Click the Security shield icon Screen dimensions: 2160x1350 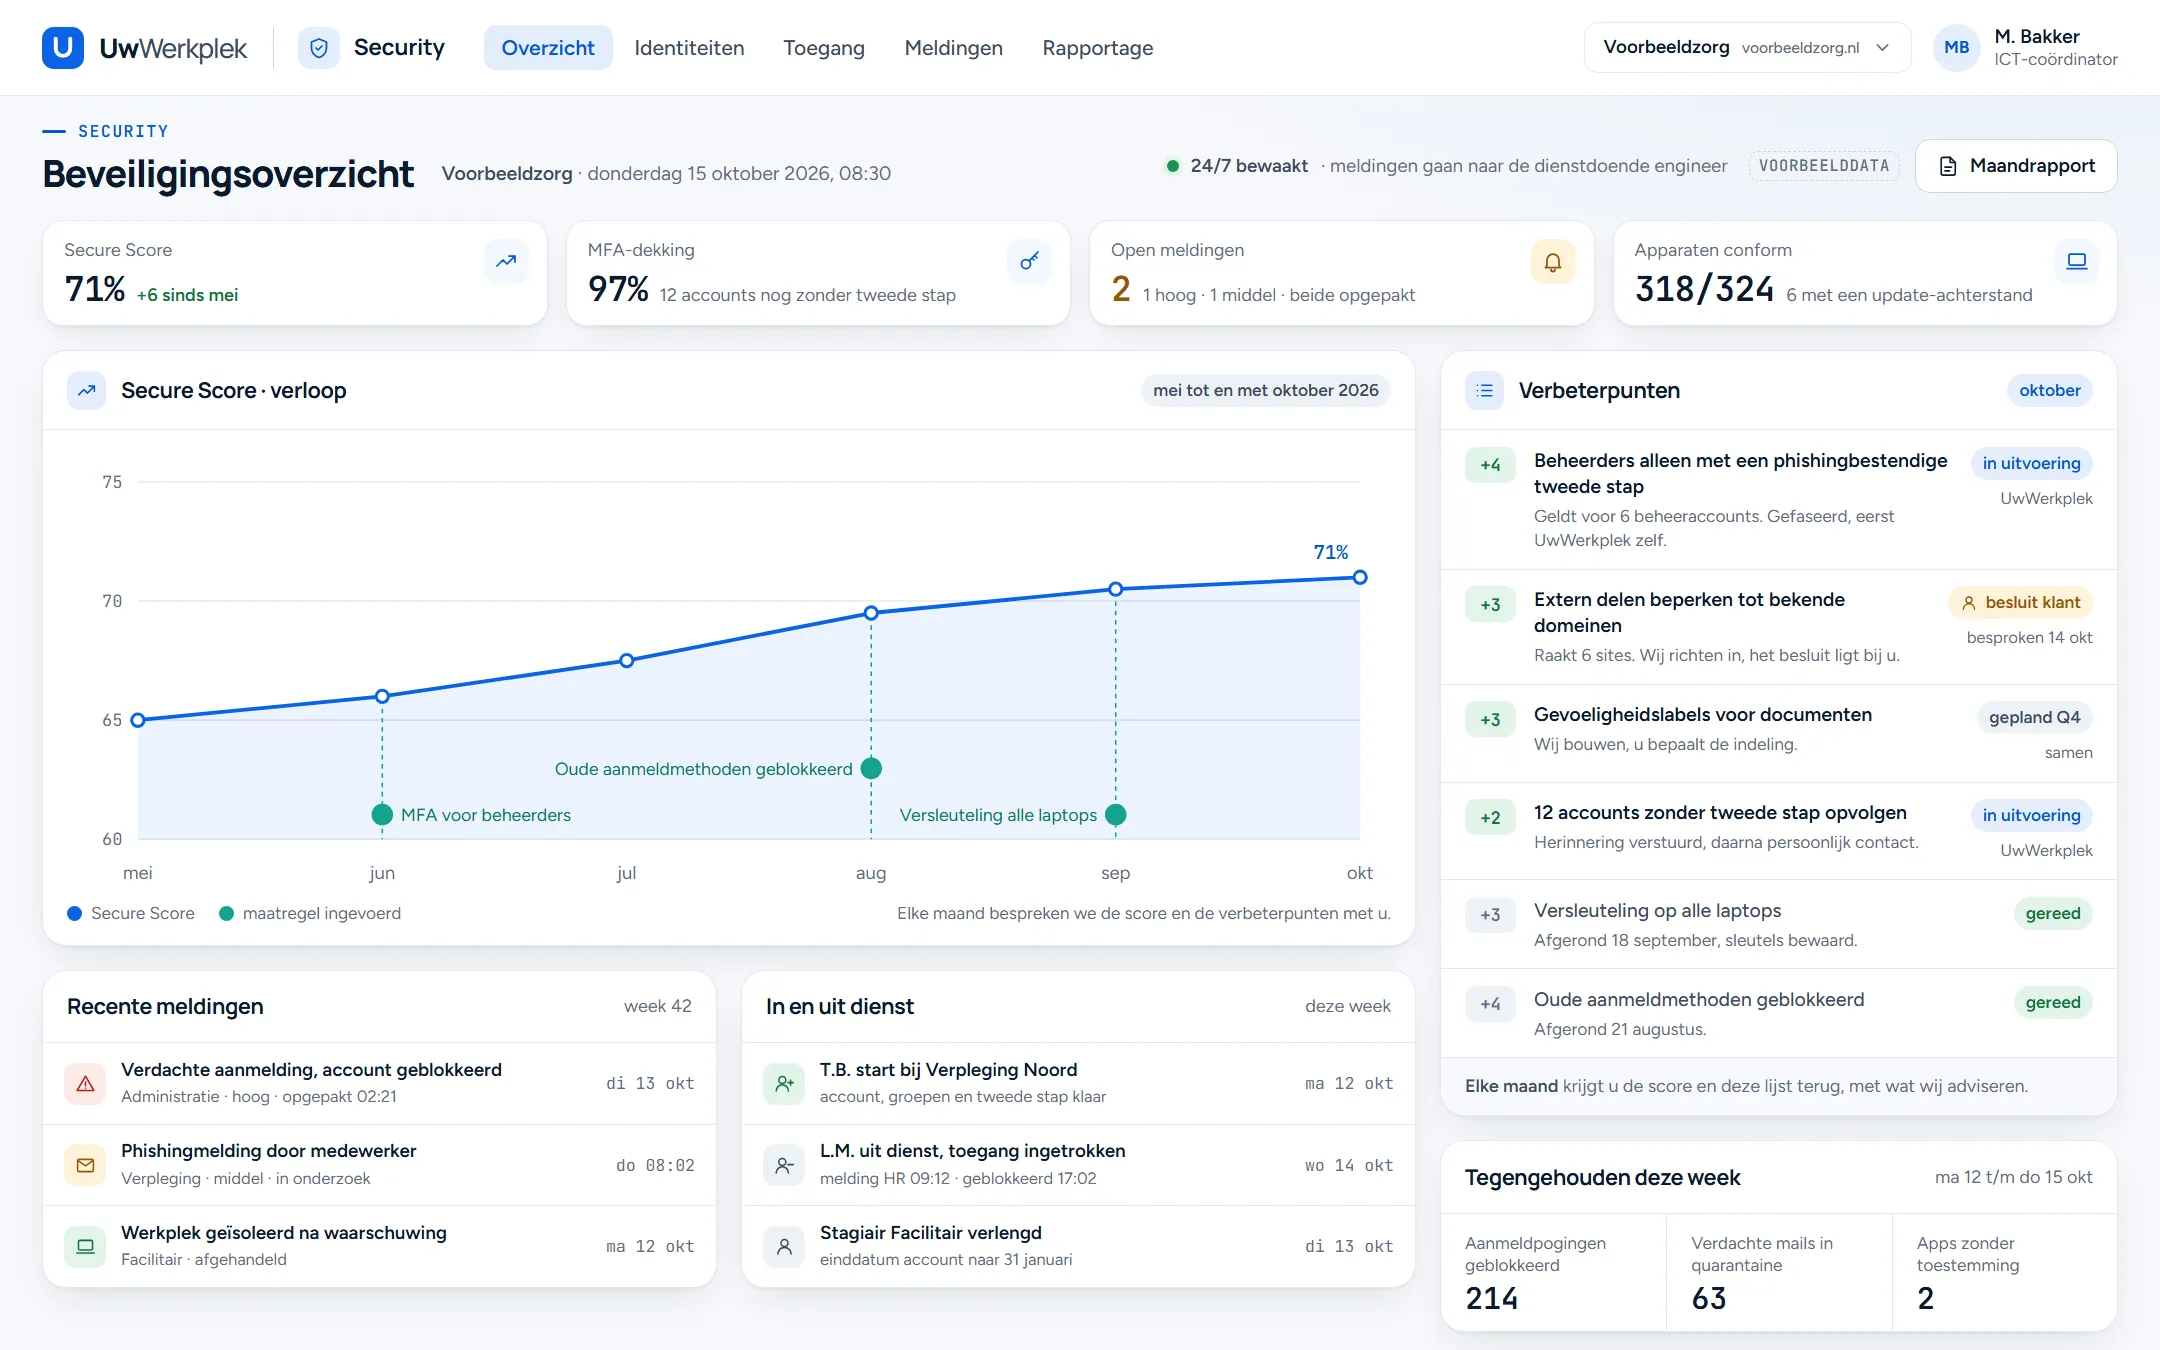[319, 47]
